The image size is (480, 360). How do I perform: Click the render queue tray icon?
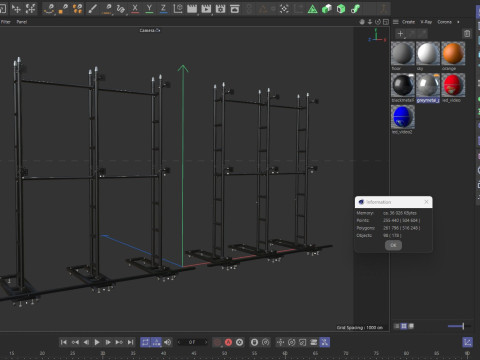(235, 9)
